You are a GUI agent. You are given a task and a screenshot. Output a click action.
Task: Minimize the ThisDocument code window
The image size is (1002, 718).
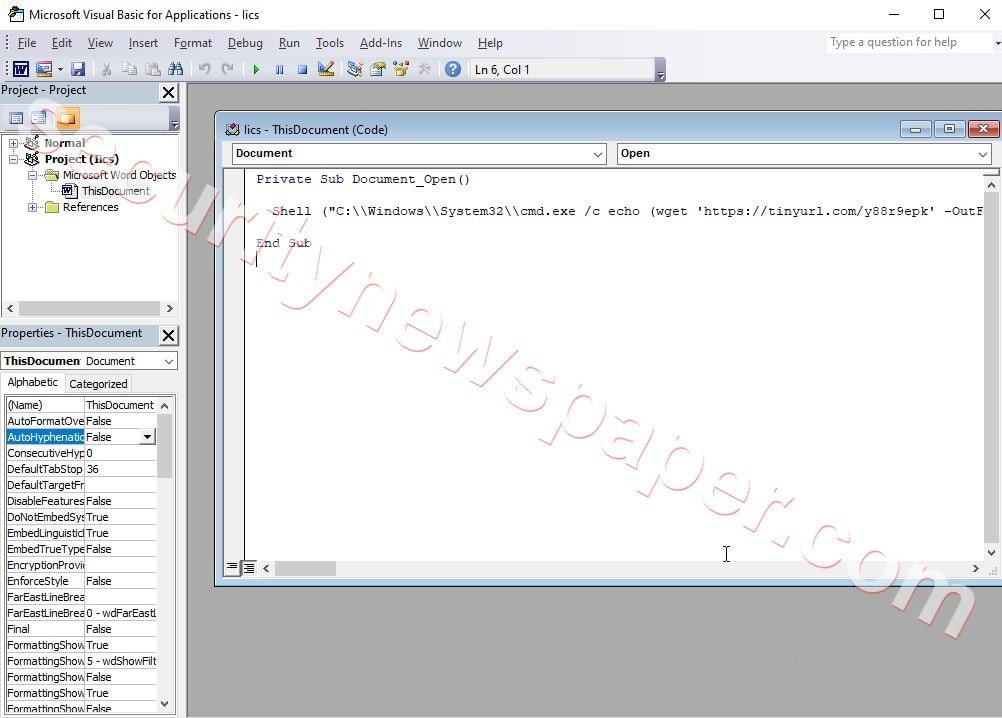(x=916, y=129)
